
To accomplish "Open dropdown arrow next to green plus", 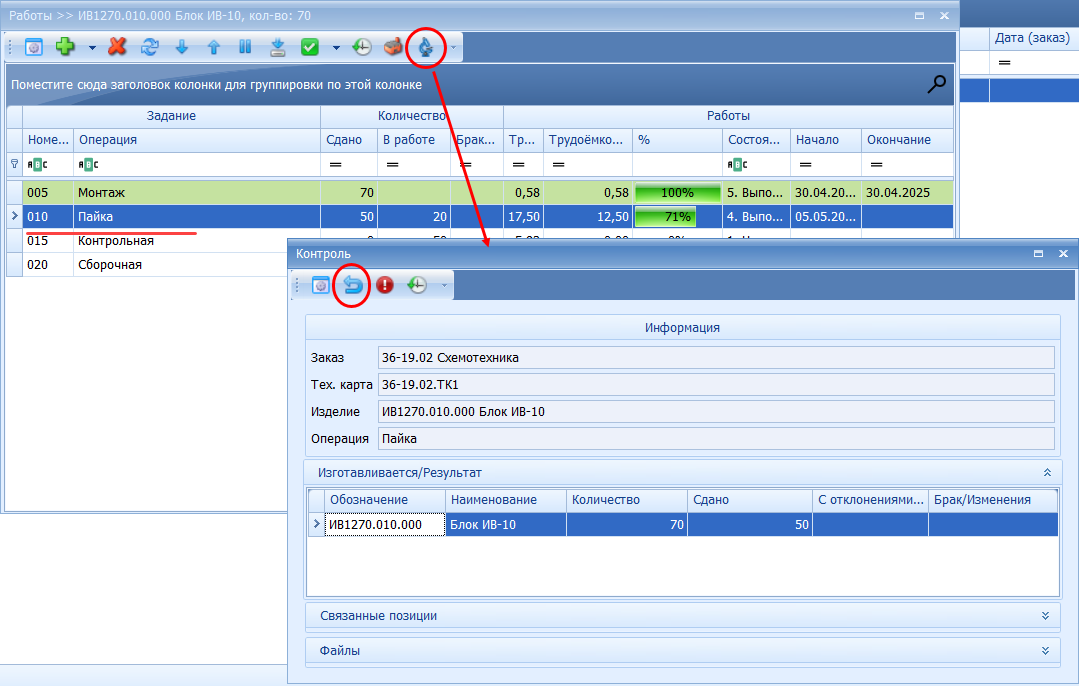I will pyautogui.click(x=92, y=47).
